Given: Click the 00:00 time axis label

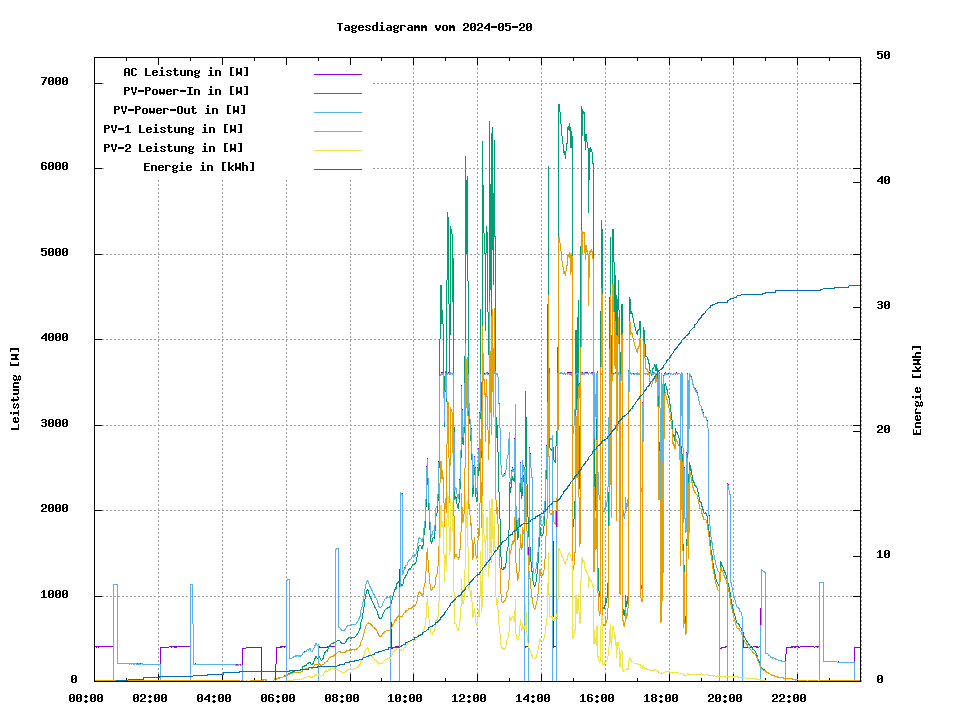Looking at the screenshot, I should click(86, 698).
